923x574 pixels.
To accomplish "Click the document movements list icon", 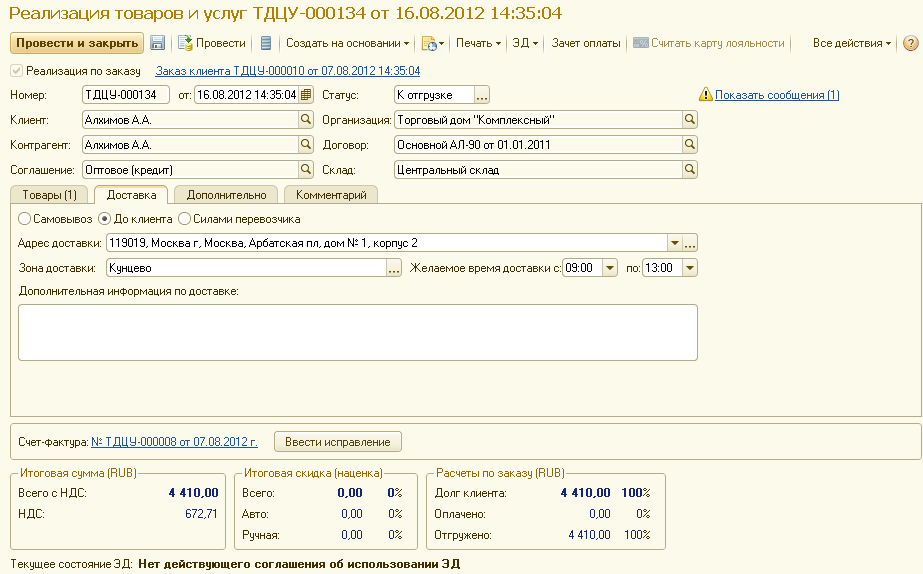I will [265, 43].
